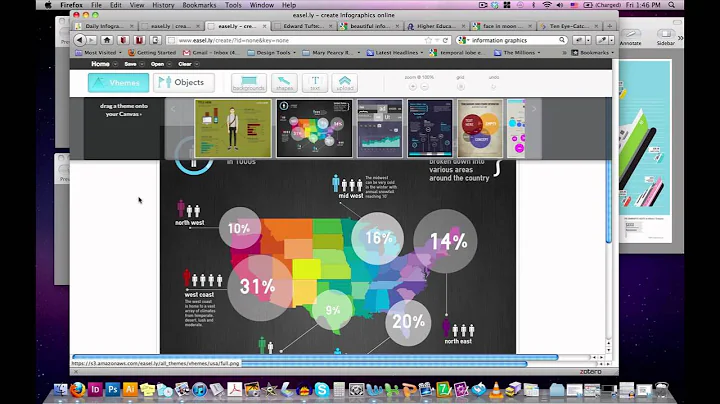Open the shapes tool
This screenshot has width=720, height=404.
(x=284, y=83)
